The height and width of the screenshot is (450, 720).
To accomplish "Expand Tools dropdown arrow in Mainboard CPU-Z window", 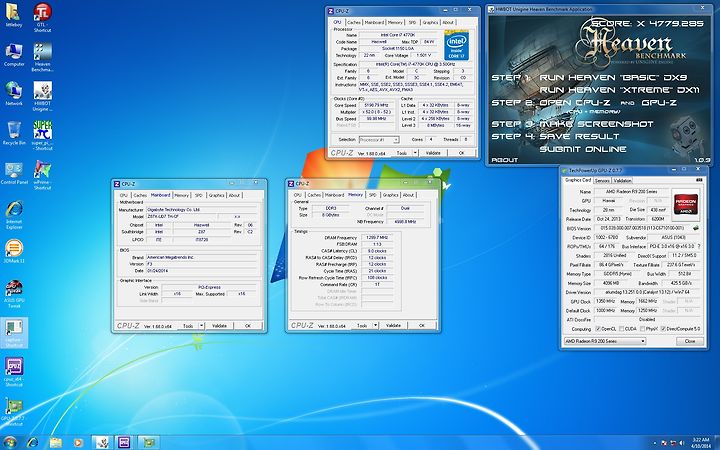I will tap(201, 326).
